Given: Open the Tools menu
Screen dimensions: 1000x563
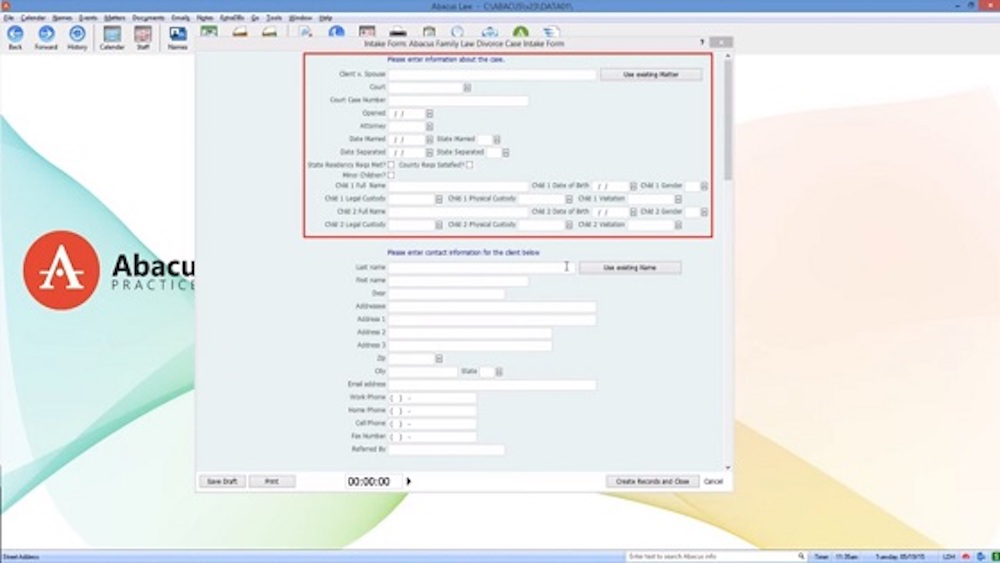Looking at the screenshot, I should click(x=274, y=18).
